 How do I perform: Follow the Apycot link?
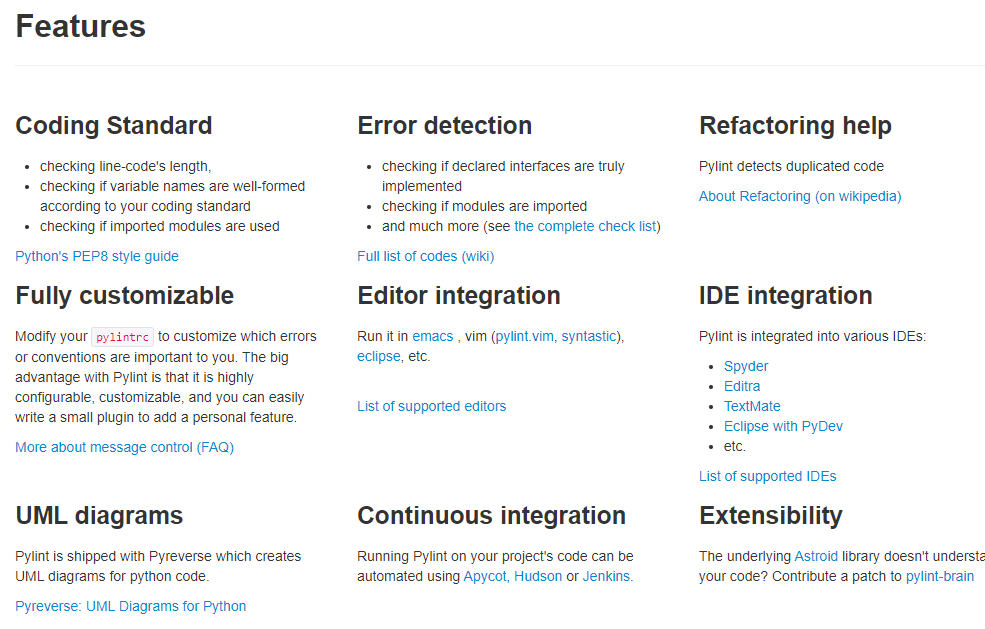click(485, 576)
